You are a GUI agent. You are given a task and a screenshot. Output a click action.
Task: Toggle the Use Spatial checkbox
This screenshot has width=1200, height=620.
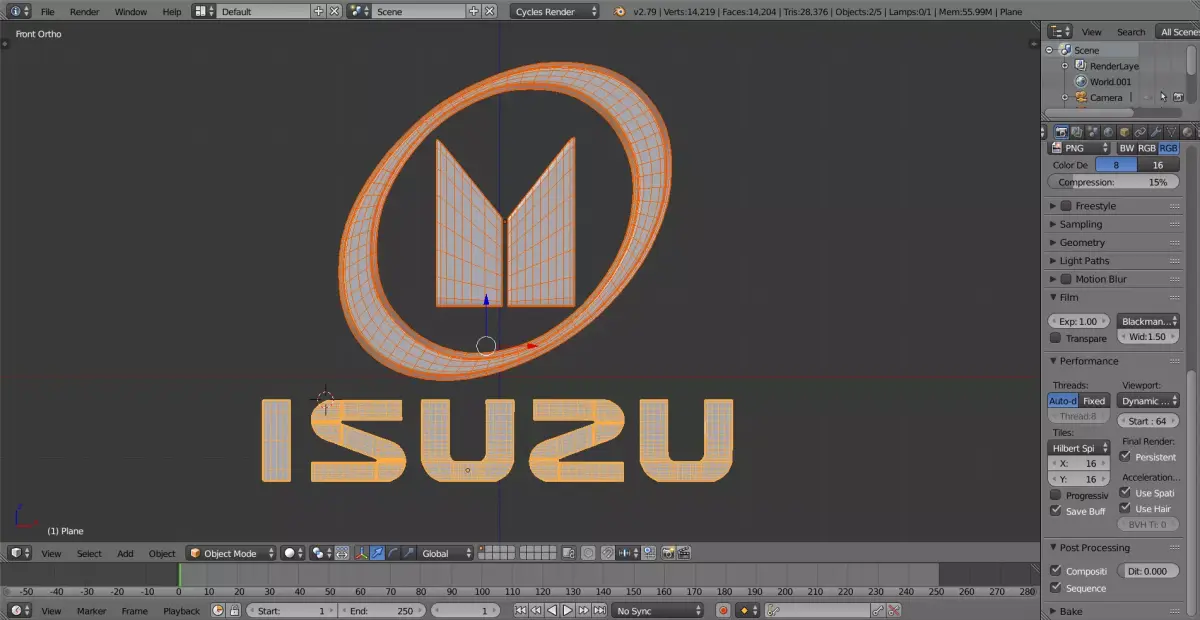[x=1125, y=492]
